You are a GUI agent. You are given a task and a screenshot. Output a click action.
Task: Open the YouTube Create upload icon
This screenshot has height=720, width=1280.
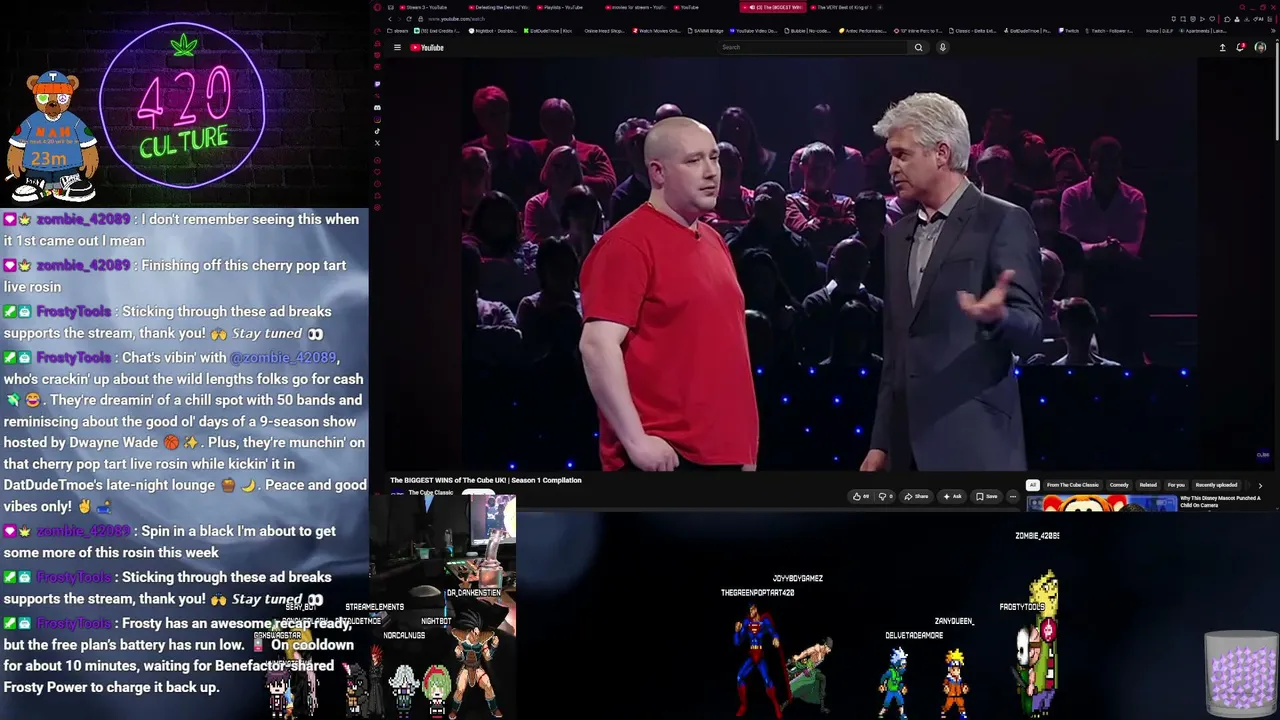(x=1222, y=47)
